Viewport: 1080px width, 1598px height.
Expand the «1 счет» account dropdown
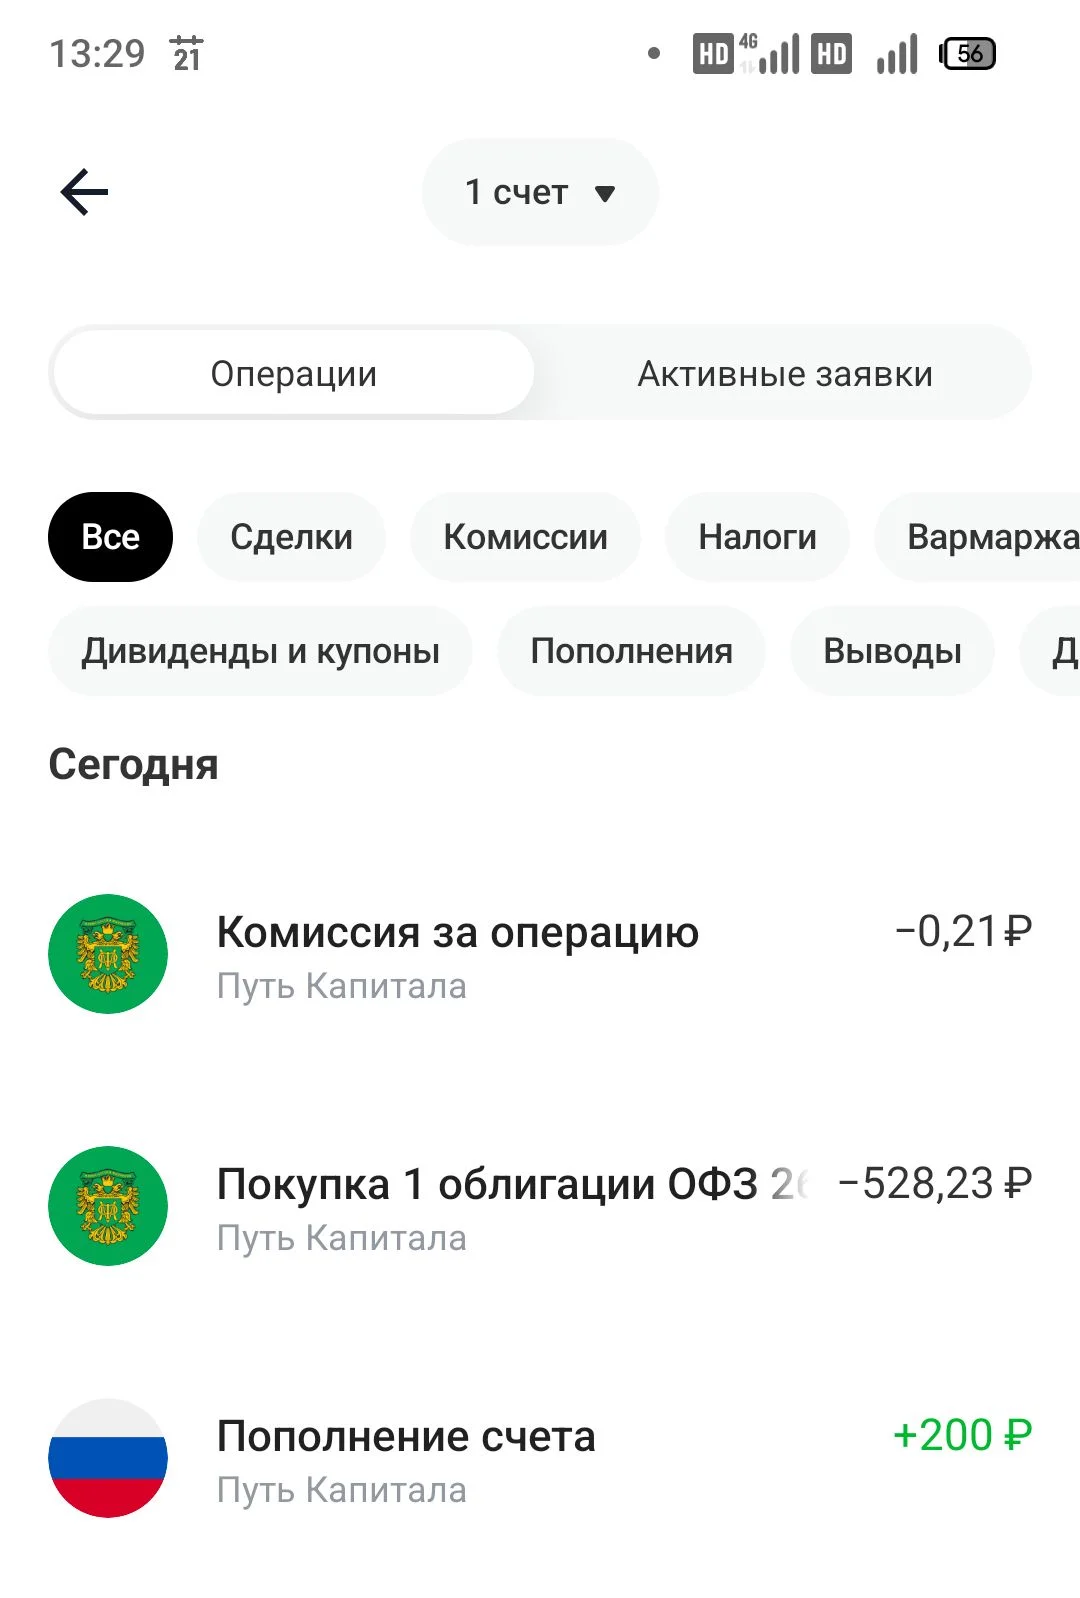(x=540, y=192)
